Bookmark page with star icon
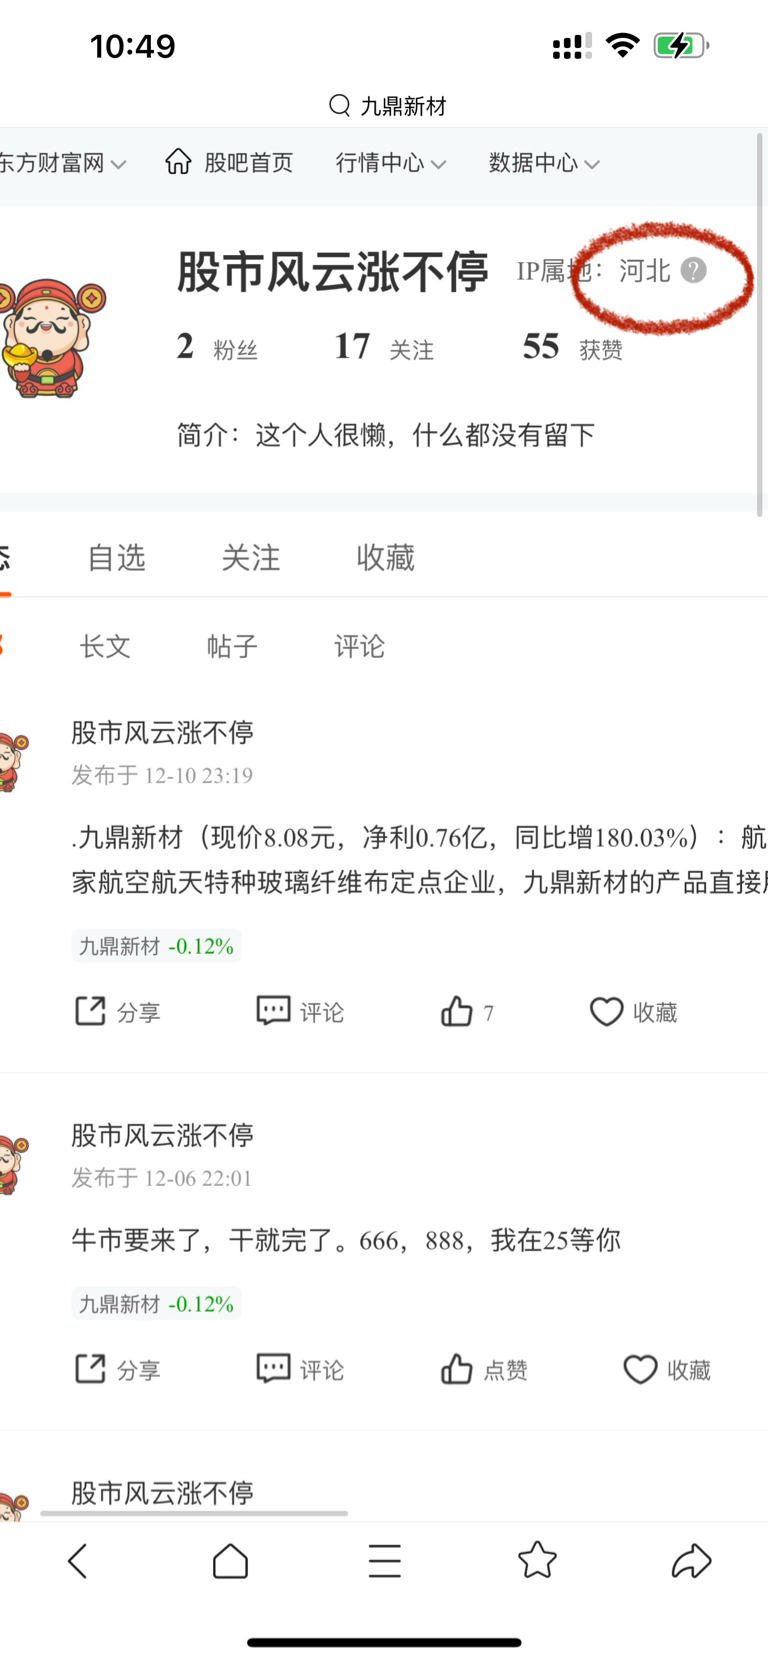Viewport: 768px width, 1662px height. coord(537,1559)
